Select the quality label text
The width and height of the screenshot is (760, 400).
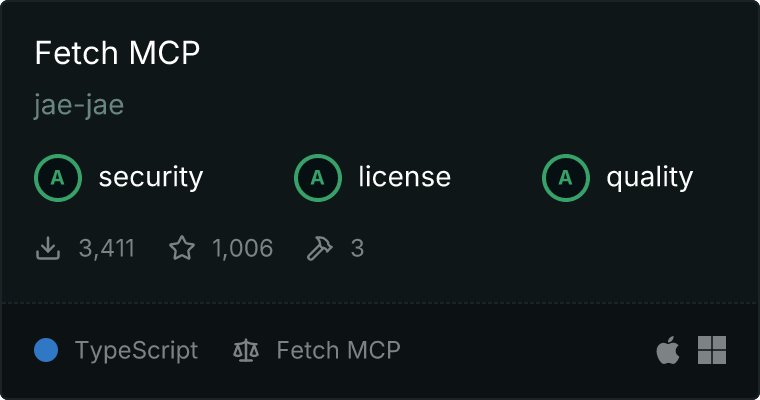click(650, 177)
